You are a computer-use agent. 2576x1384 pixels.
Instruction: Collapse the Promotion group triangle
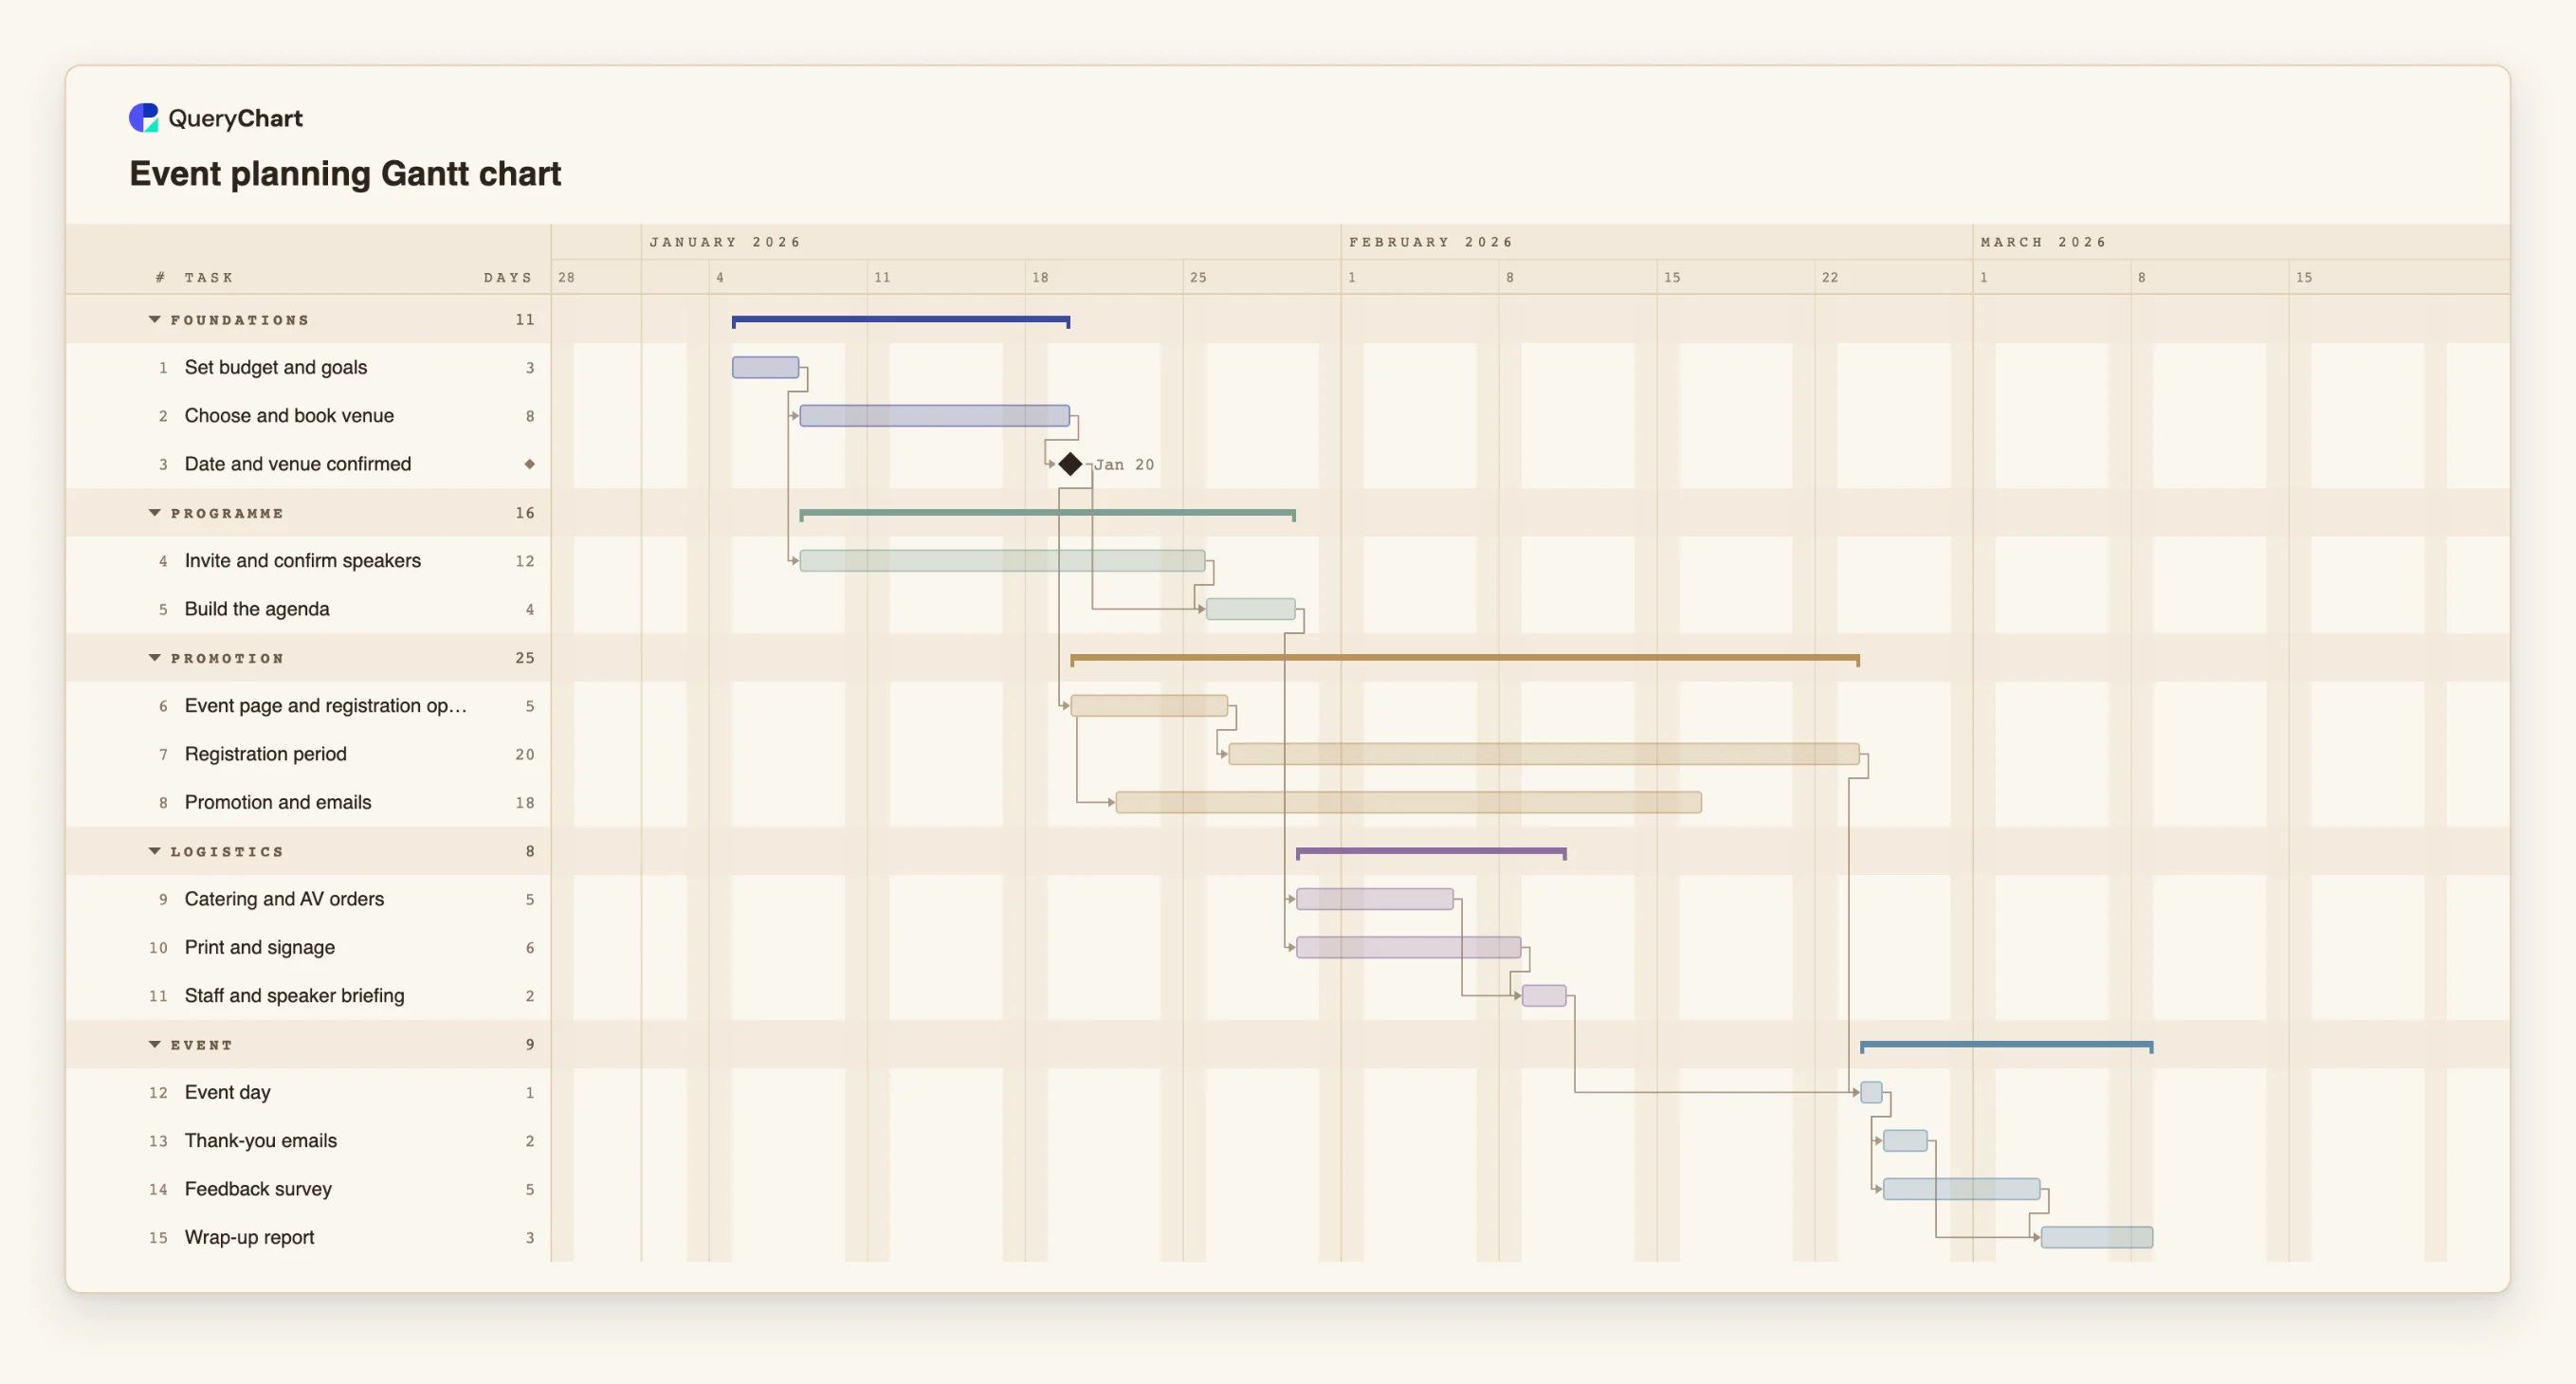154,658
